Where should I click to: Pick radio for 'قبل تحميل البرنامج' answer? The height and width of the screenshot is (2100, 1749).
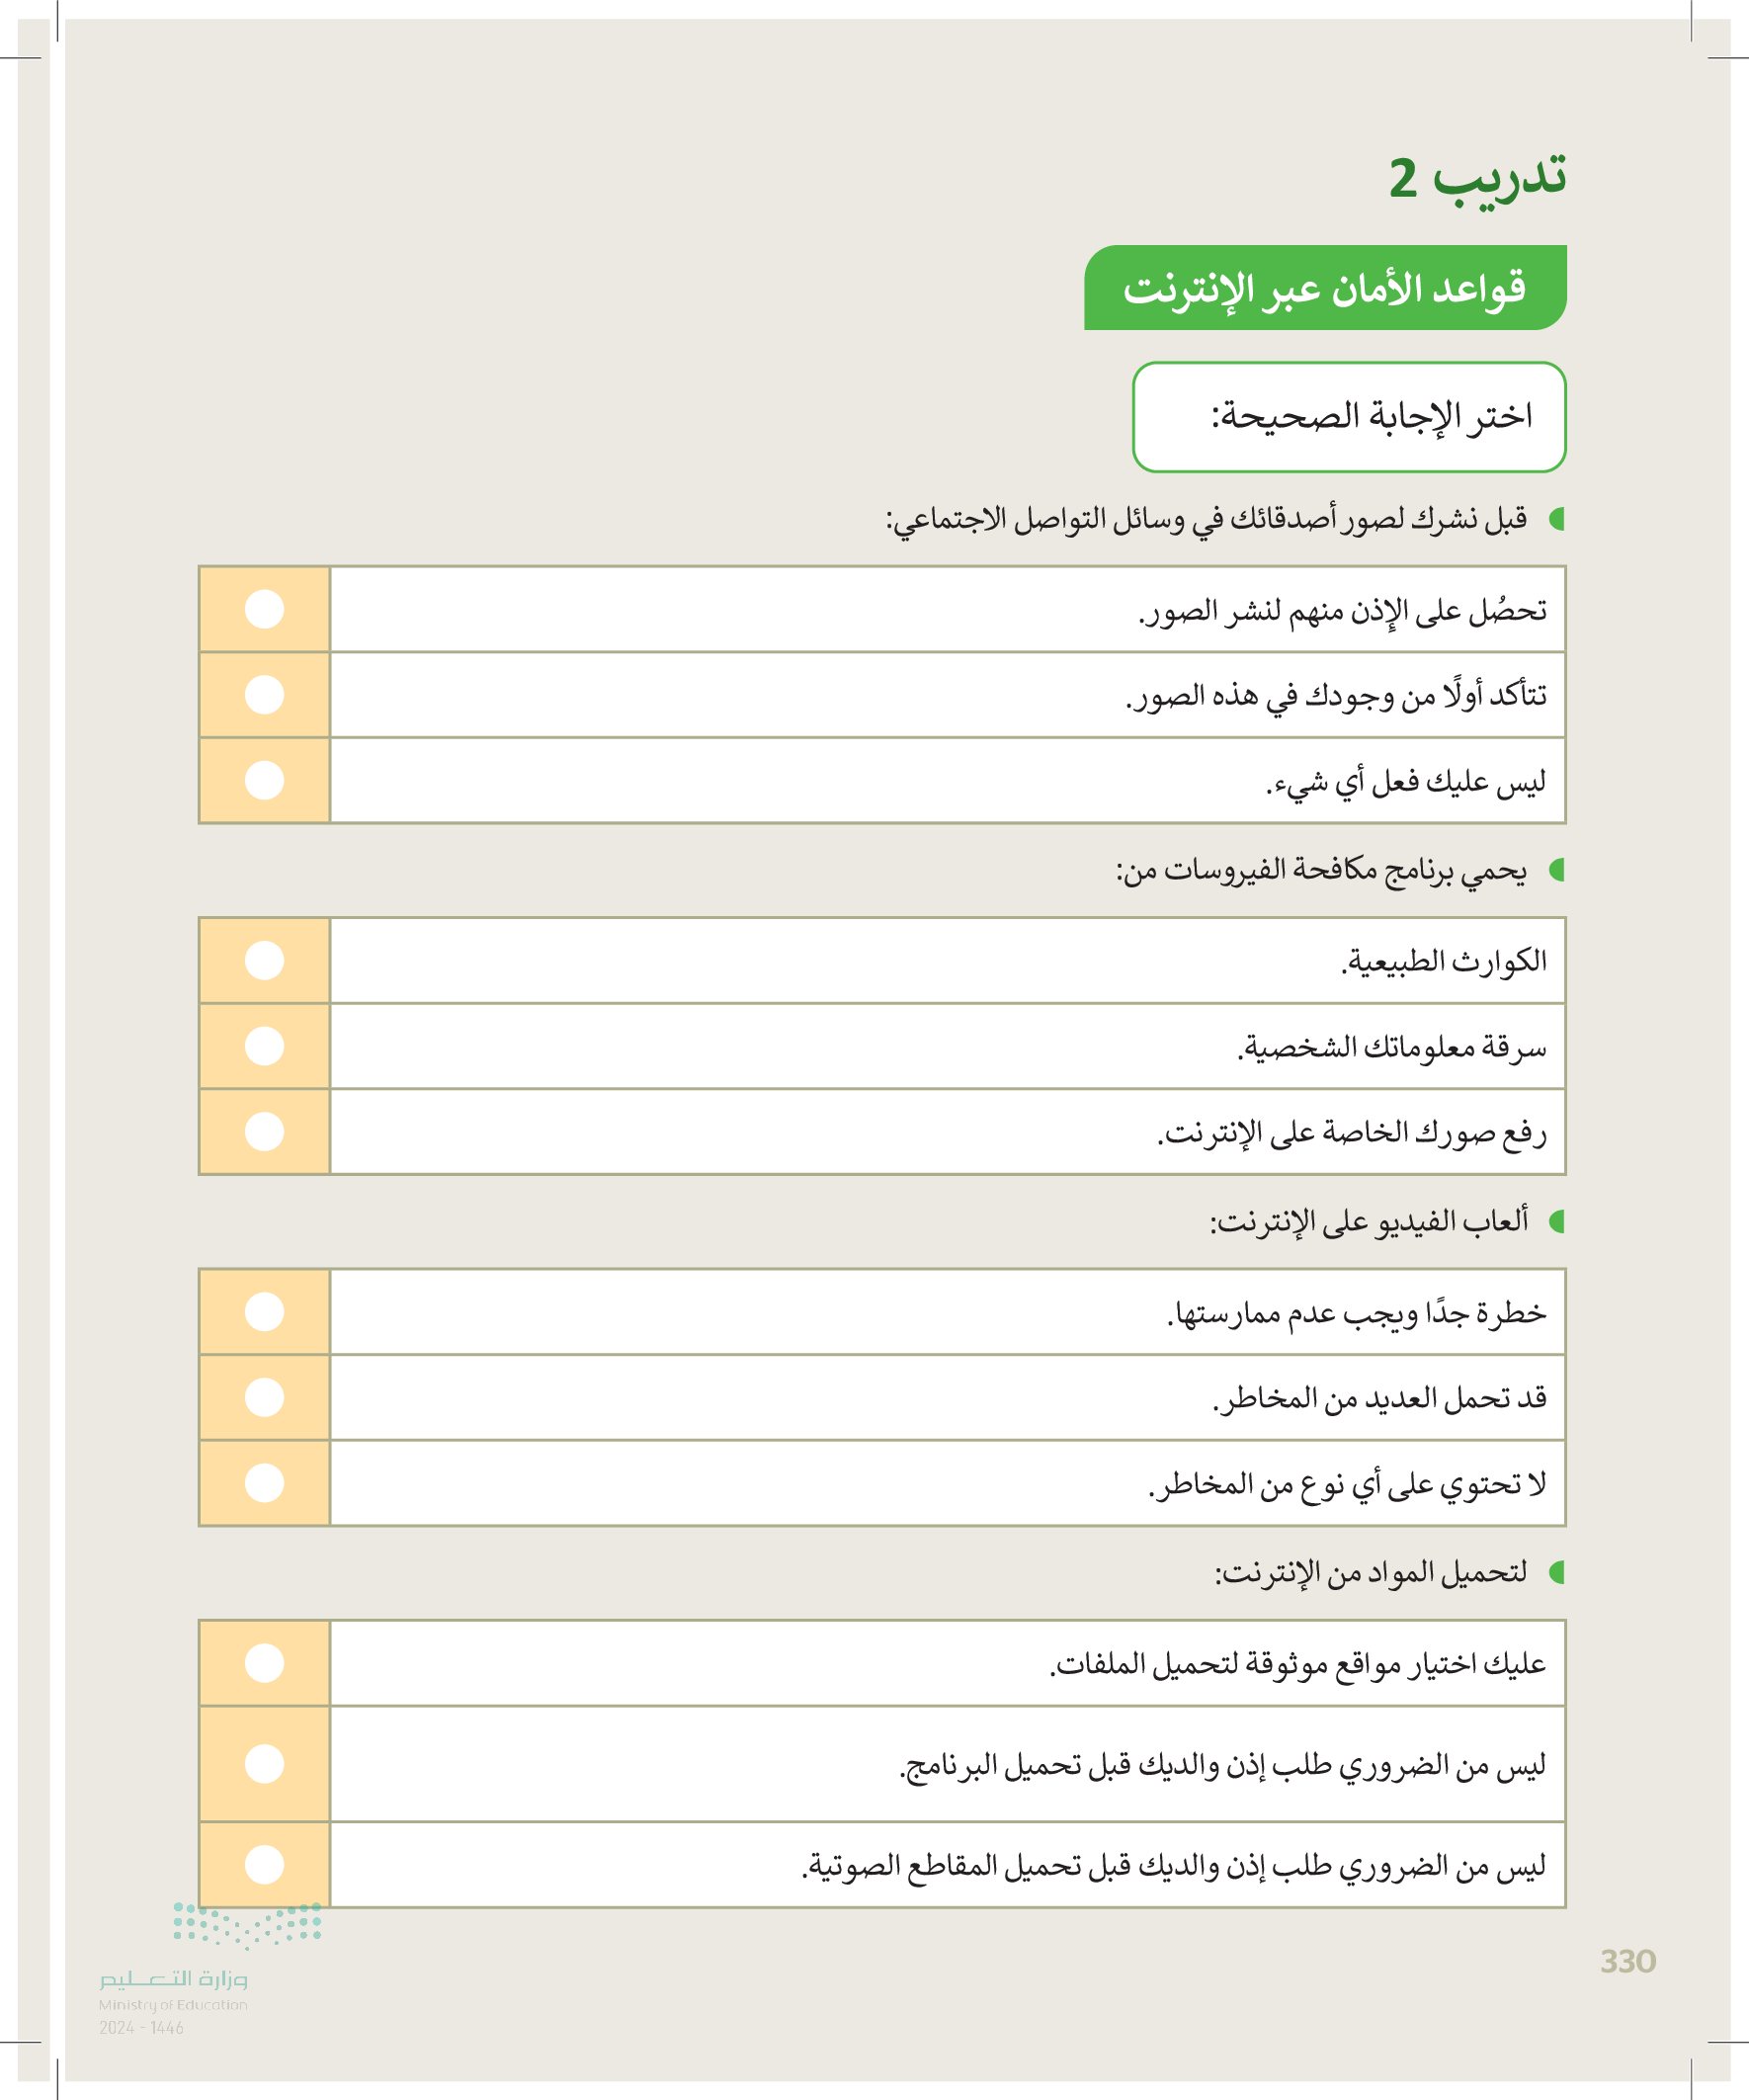coord(264,1763)
